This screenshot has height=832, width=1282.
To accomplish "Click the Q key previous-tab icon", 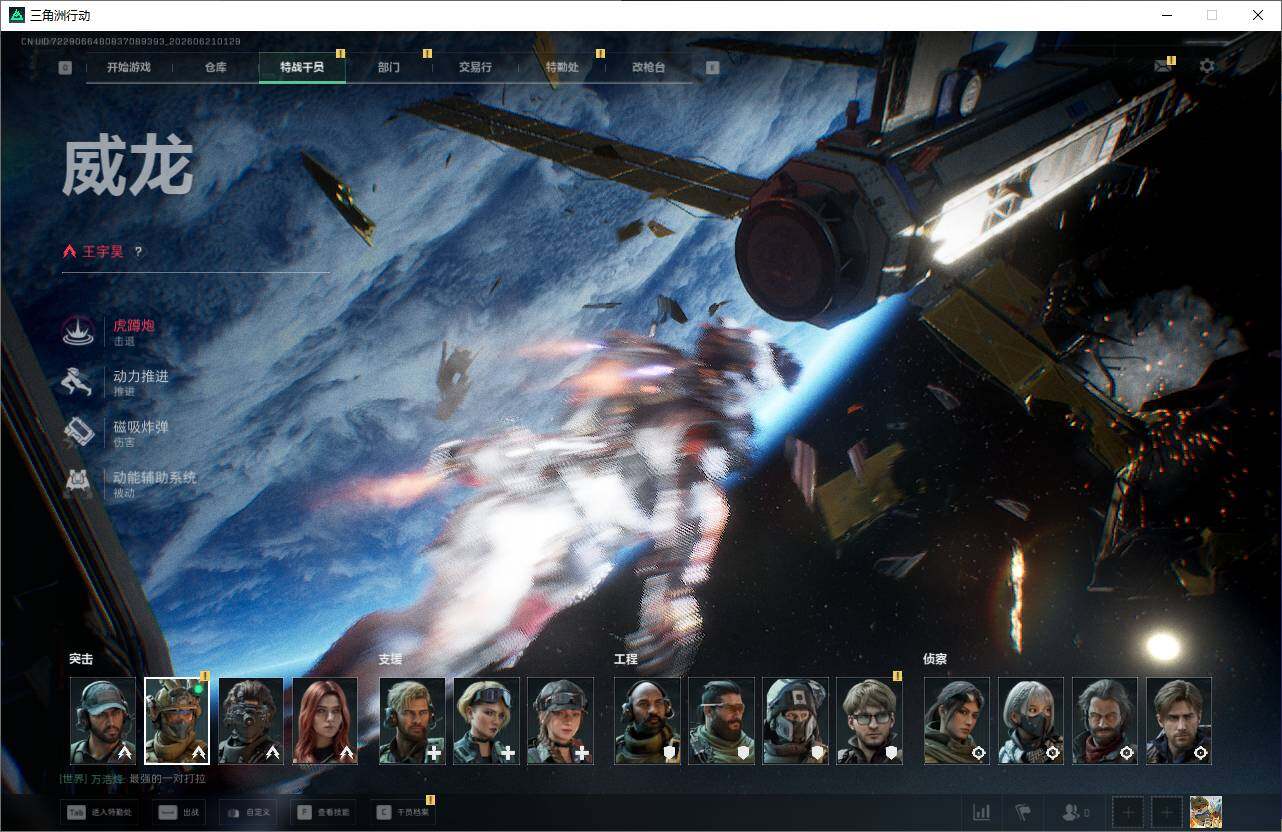I will 65,68.
